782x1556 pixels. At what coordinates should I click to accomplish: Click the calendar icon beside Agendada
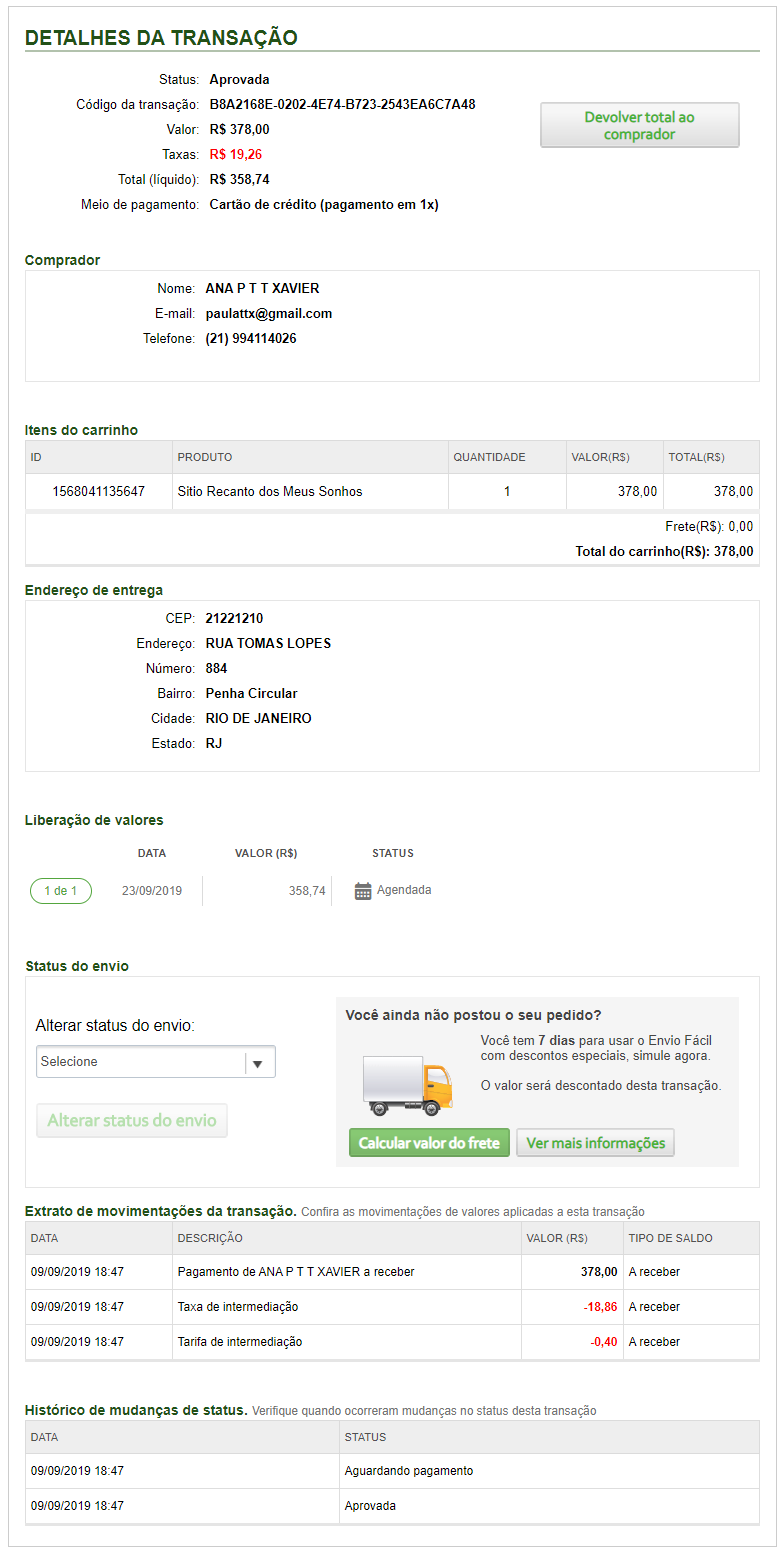[x=363, y=891]
